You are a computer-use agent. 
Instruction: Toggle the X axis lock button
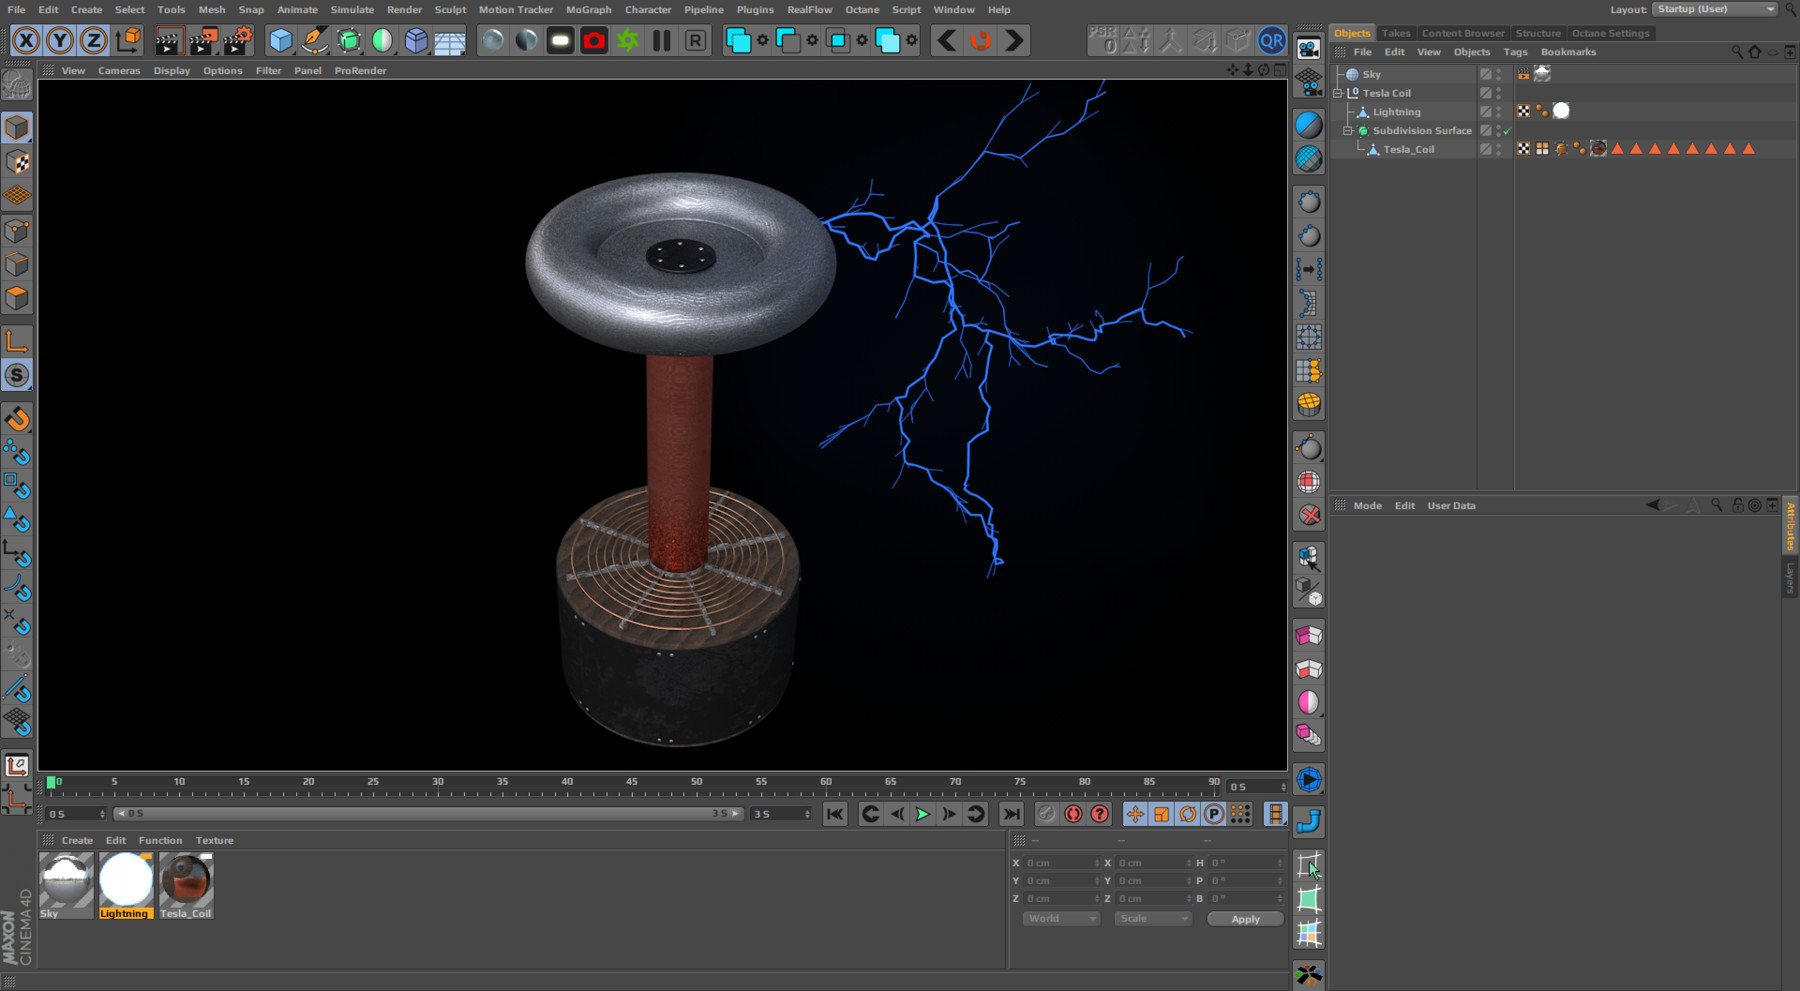26,40
